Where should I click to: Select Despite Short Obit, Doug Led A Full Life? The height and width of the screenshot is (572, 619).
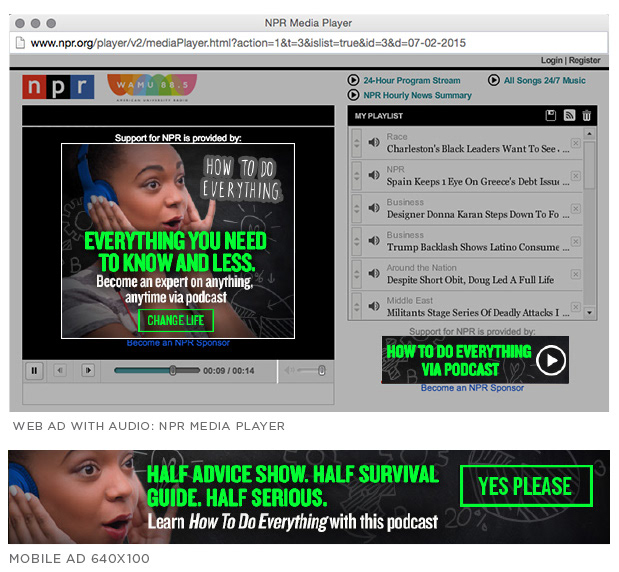point(470,280)
